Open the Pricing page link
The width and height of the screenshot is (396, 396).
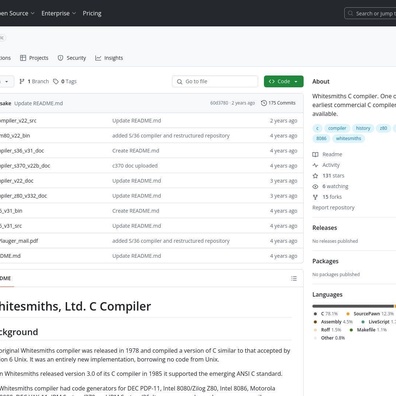coord(92,13)
